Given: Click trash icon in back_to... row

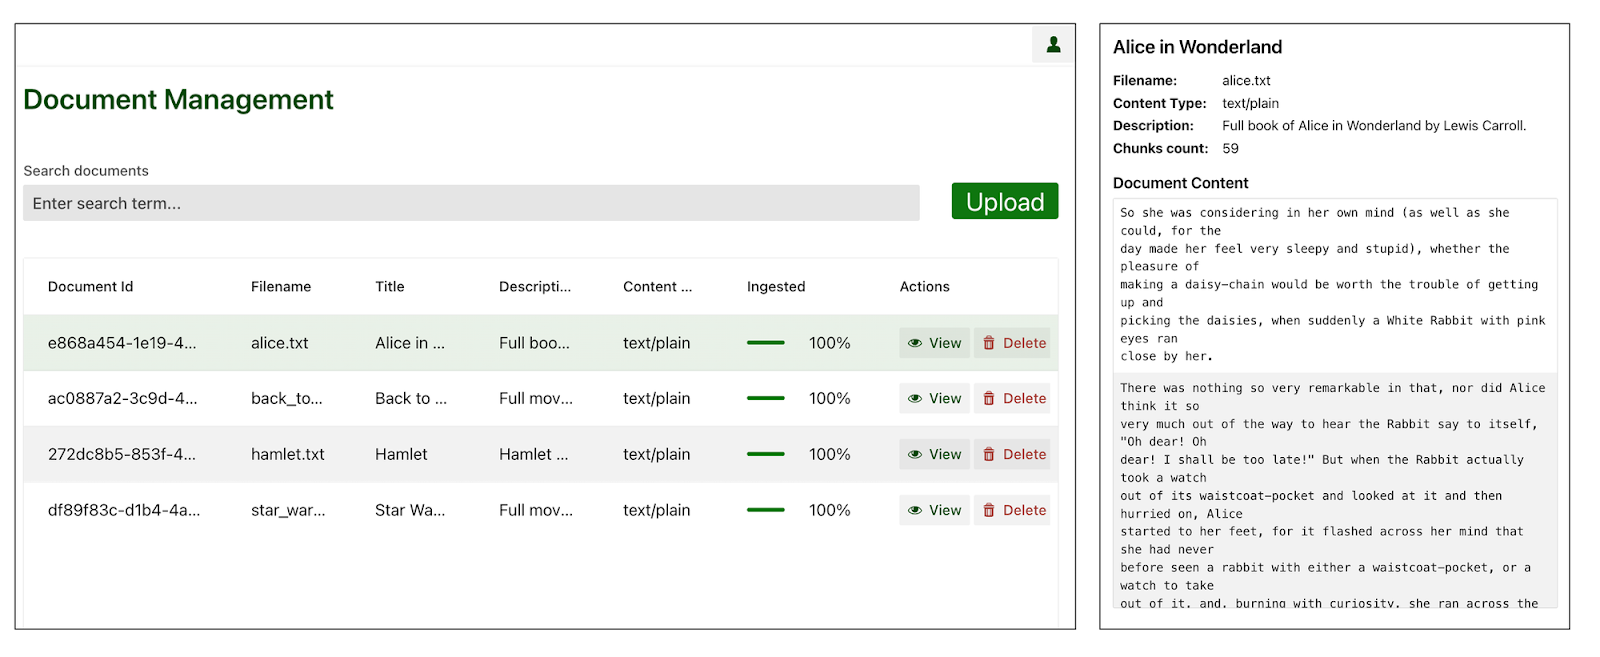Looking at the screenshot, I should [x=989, y=399].
